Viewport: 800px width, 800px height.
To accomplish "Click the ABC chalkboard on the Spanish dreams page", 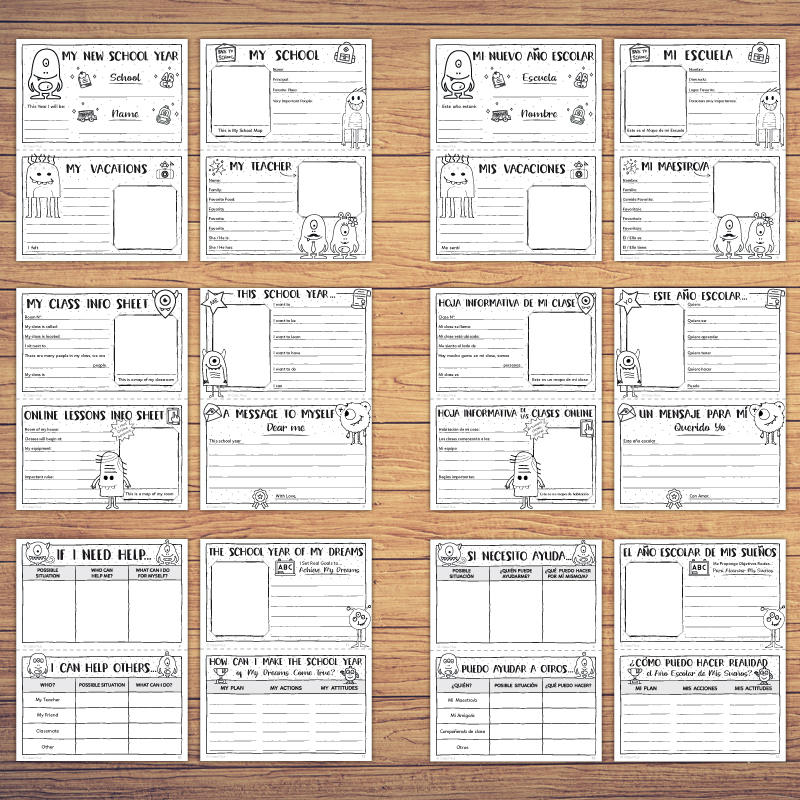I will tap(696, 569).
